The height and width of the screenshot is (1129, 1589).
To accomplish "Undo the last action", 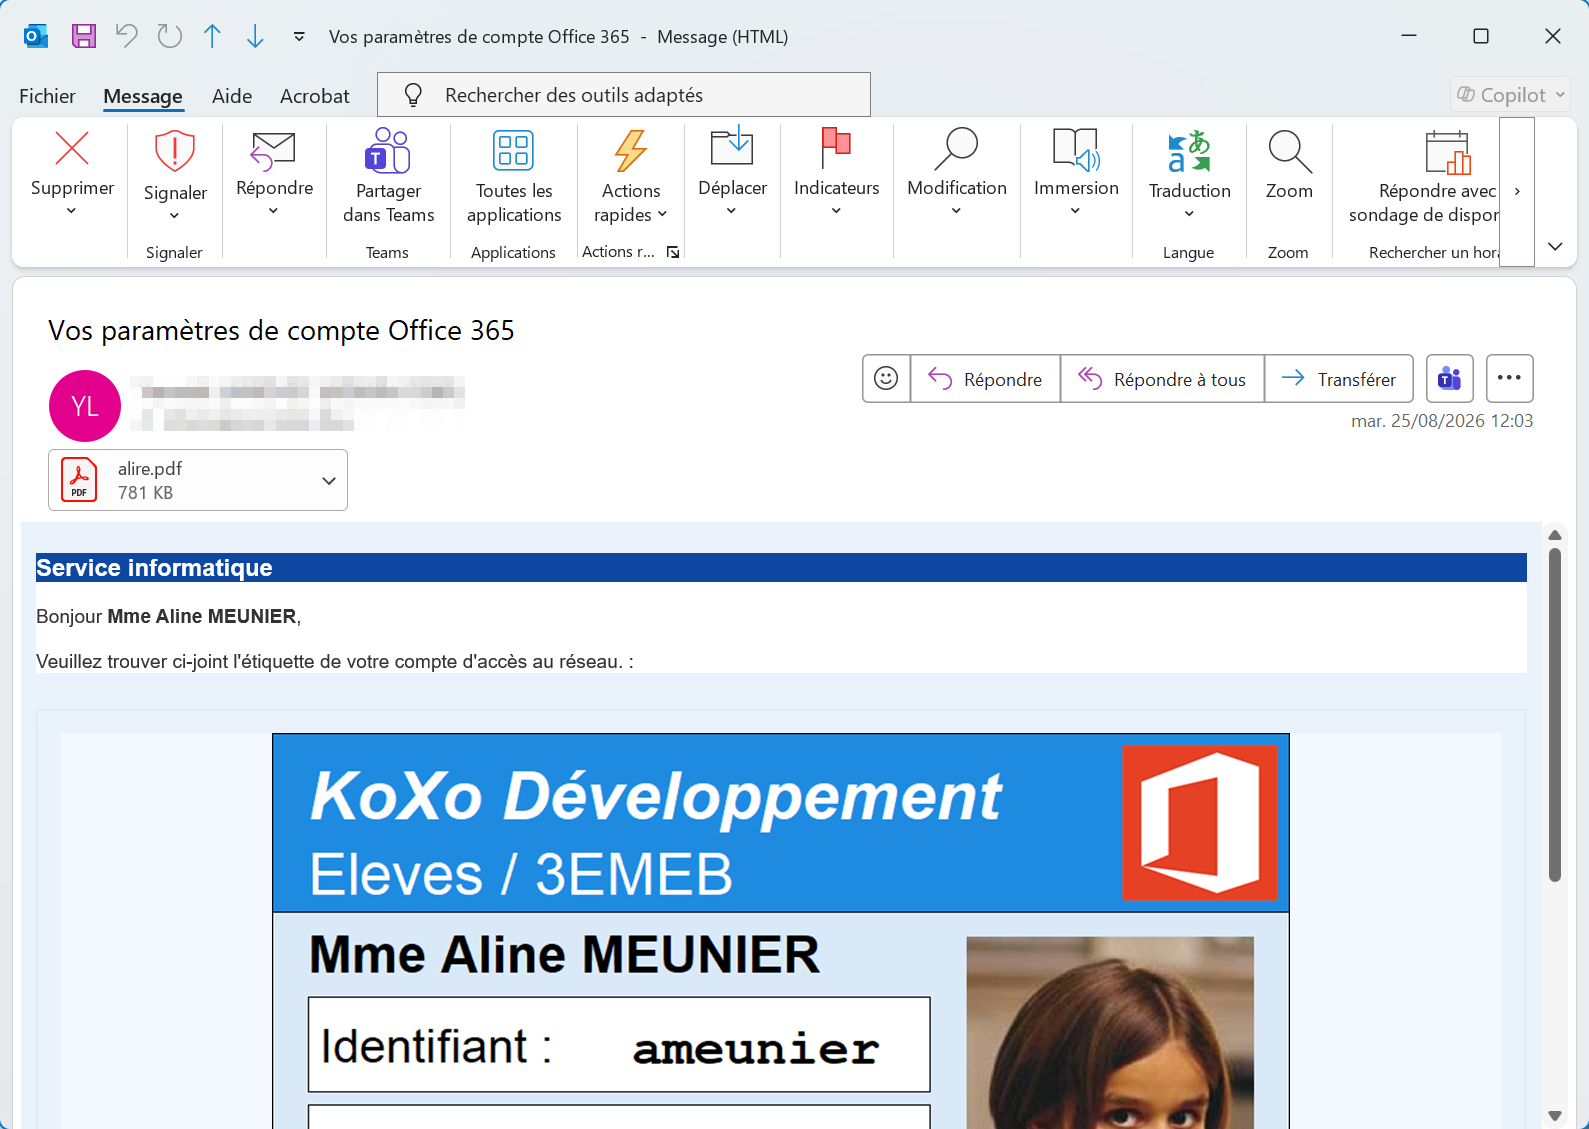I will click(x=126, y=37).
